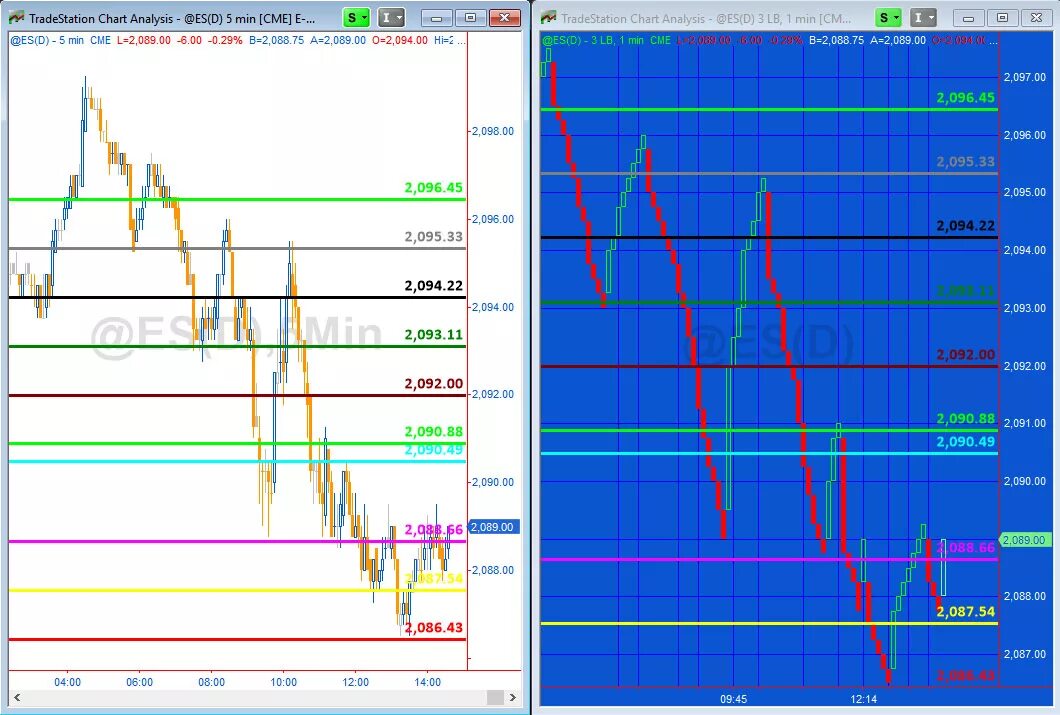Click the 12:00 time label on the 5 min chart

(356, 683)
